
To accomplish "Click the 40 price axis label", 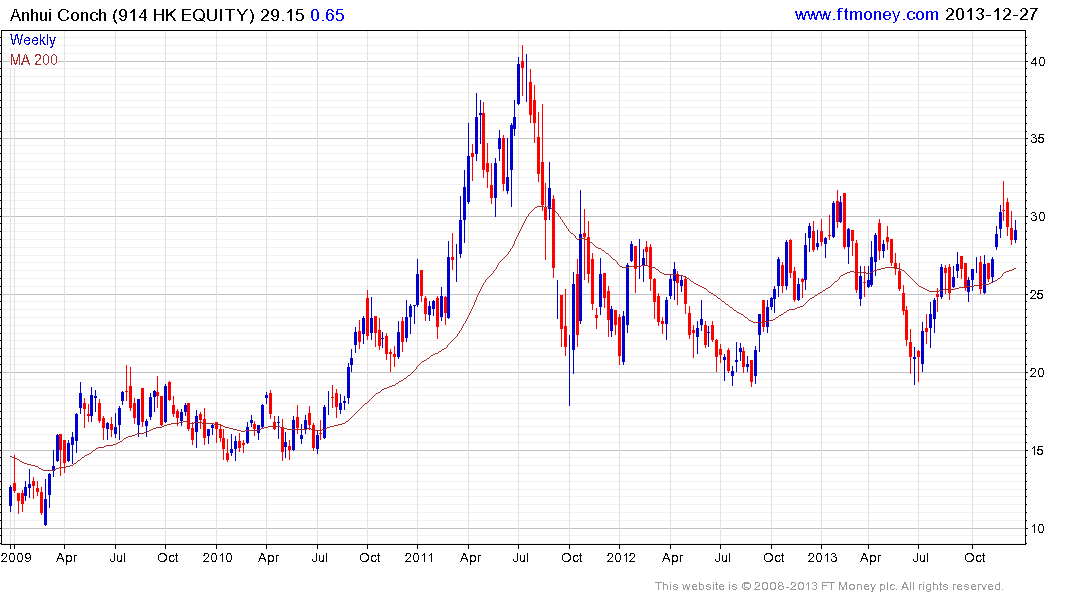I will pyautogui.click(x=1038, y=62).
